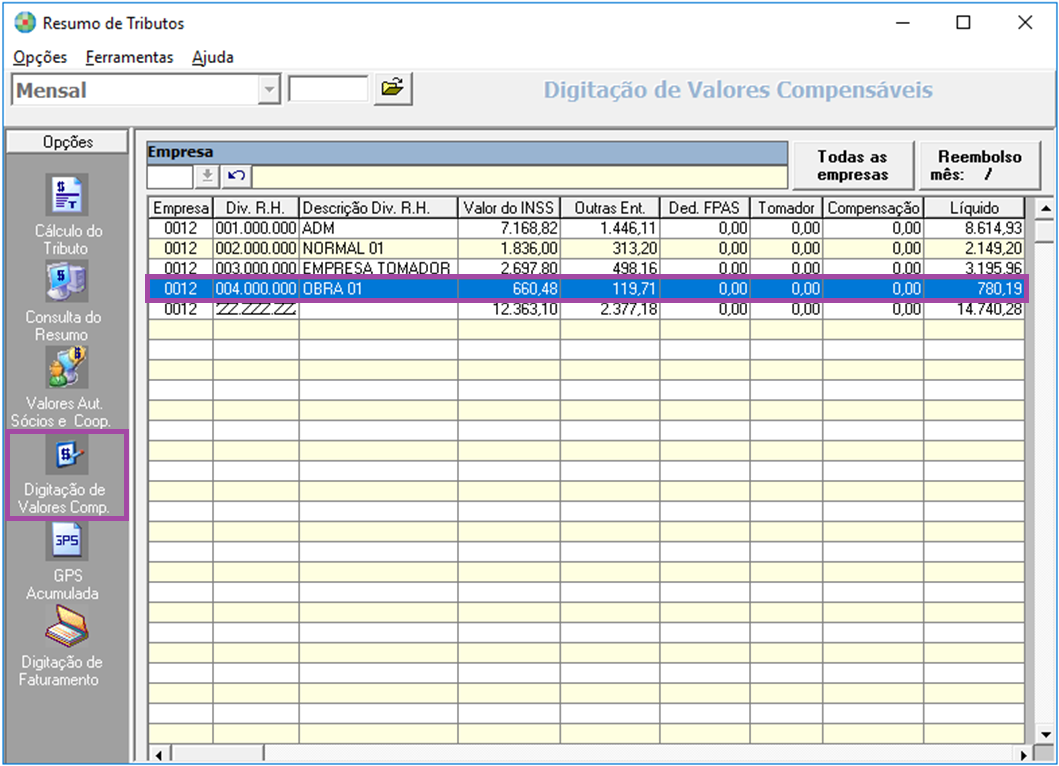Click Outras Ent. value 313,20
The height and width of the screenshot is (766, 1059).
pos(635,249)
